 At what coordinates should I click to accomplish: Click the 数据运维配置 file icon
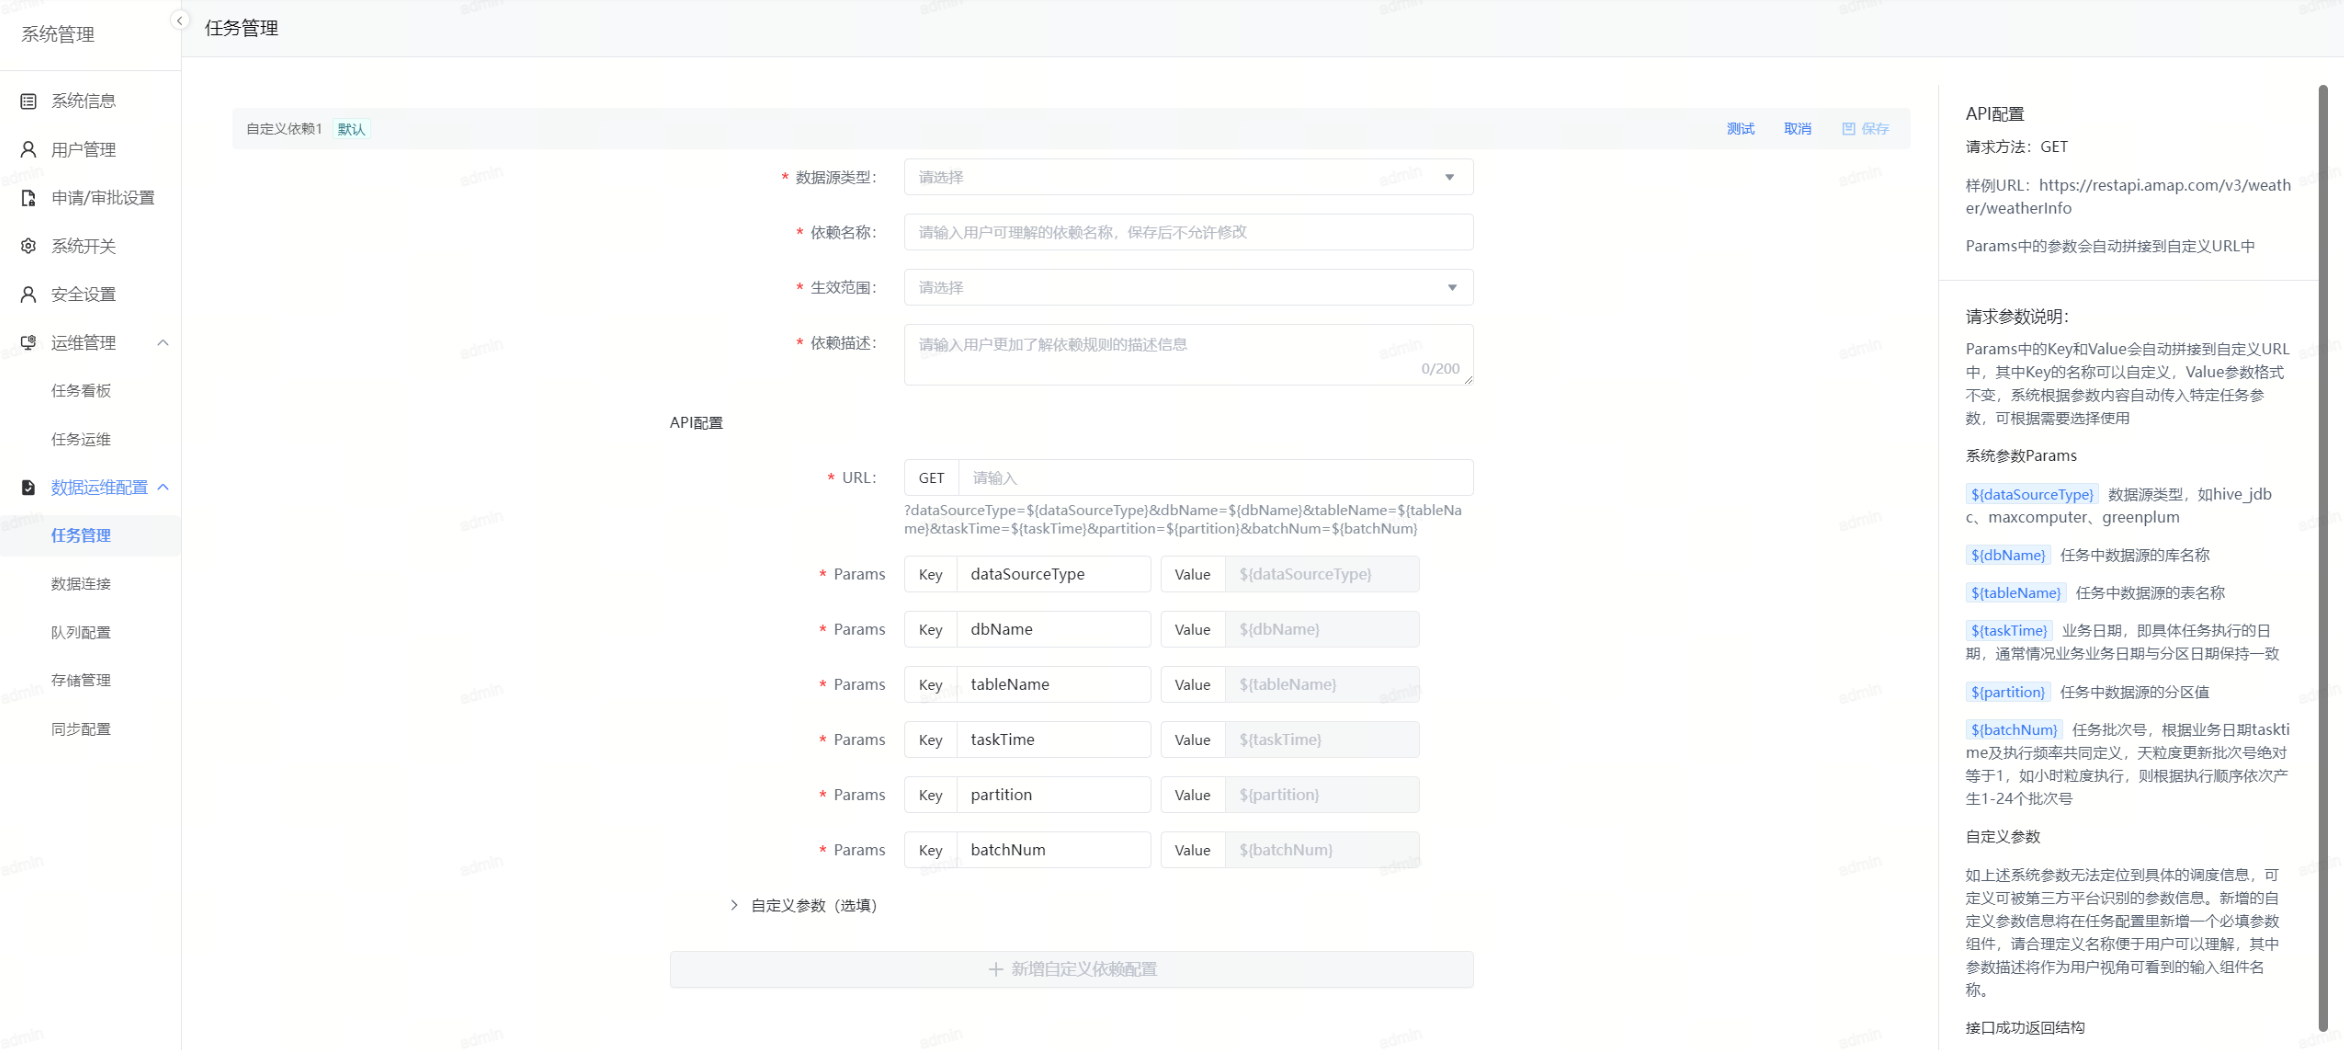[28, 487]
